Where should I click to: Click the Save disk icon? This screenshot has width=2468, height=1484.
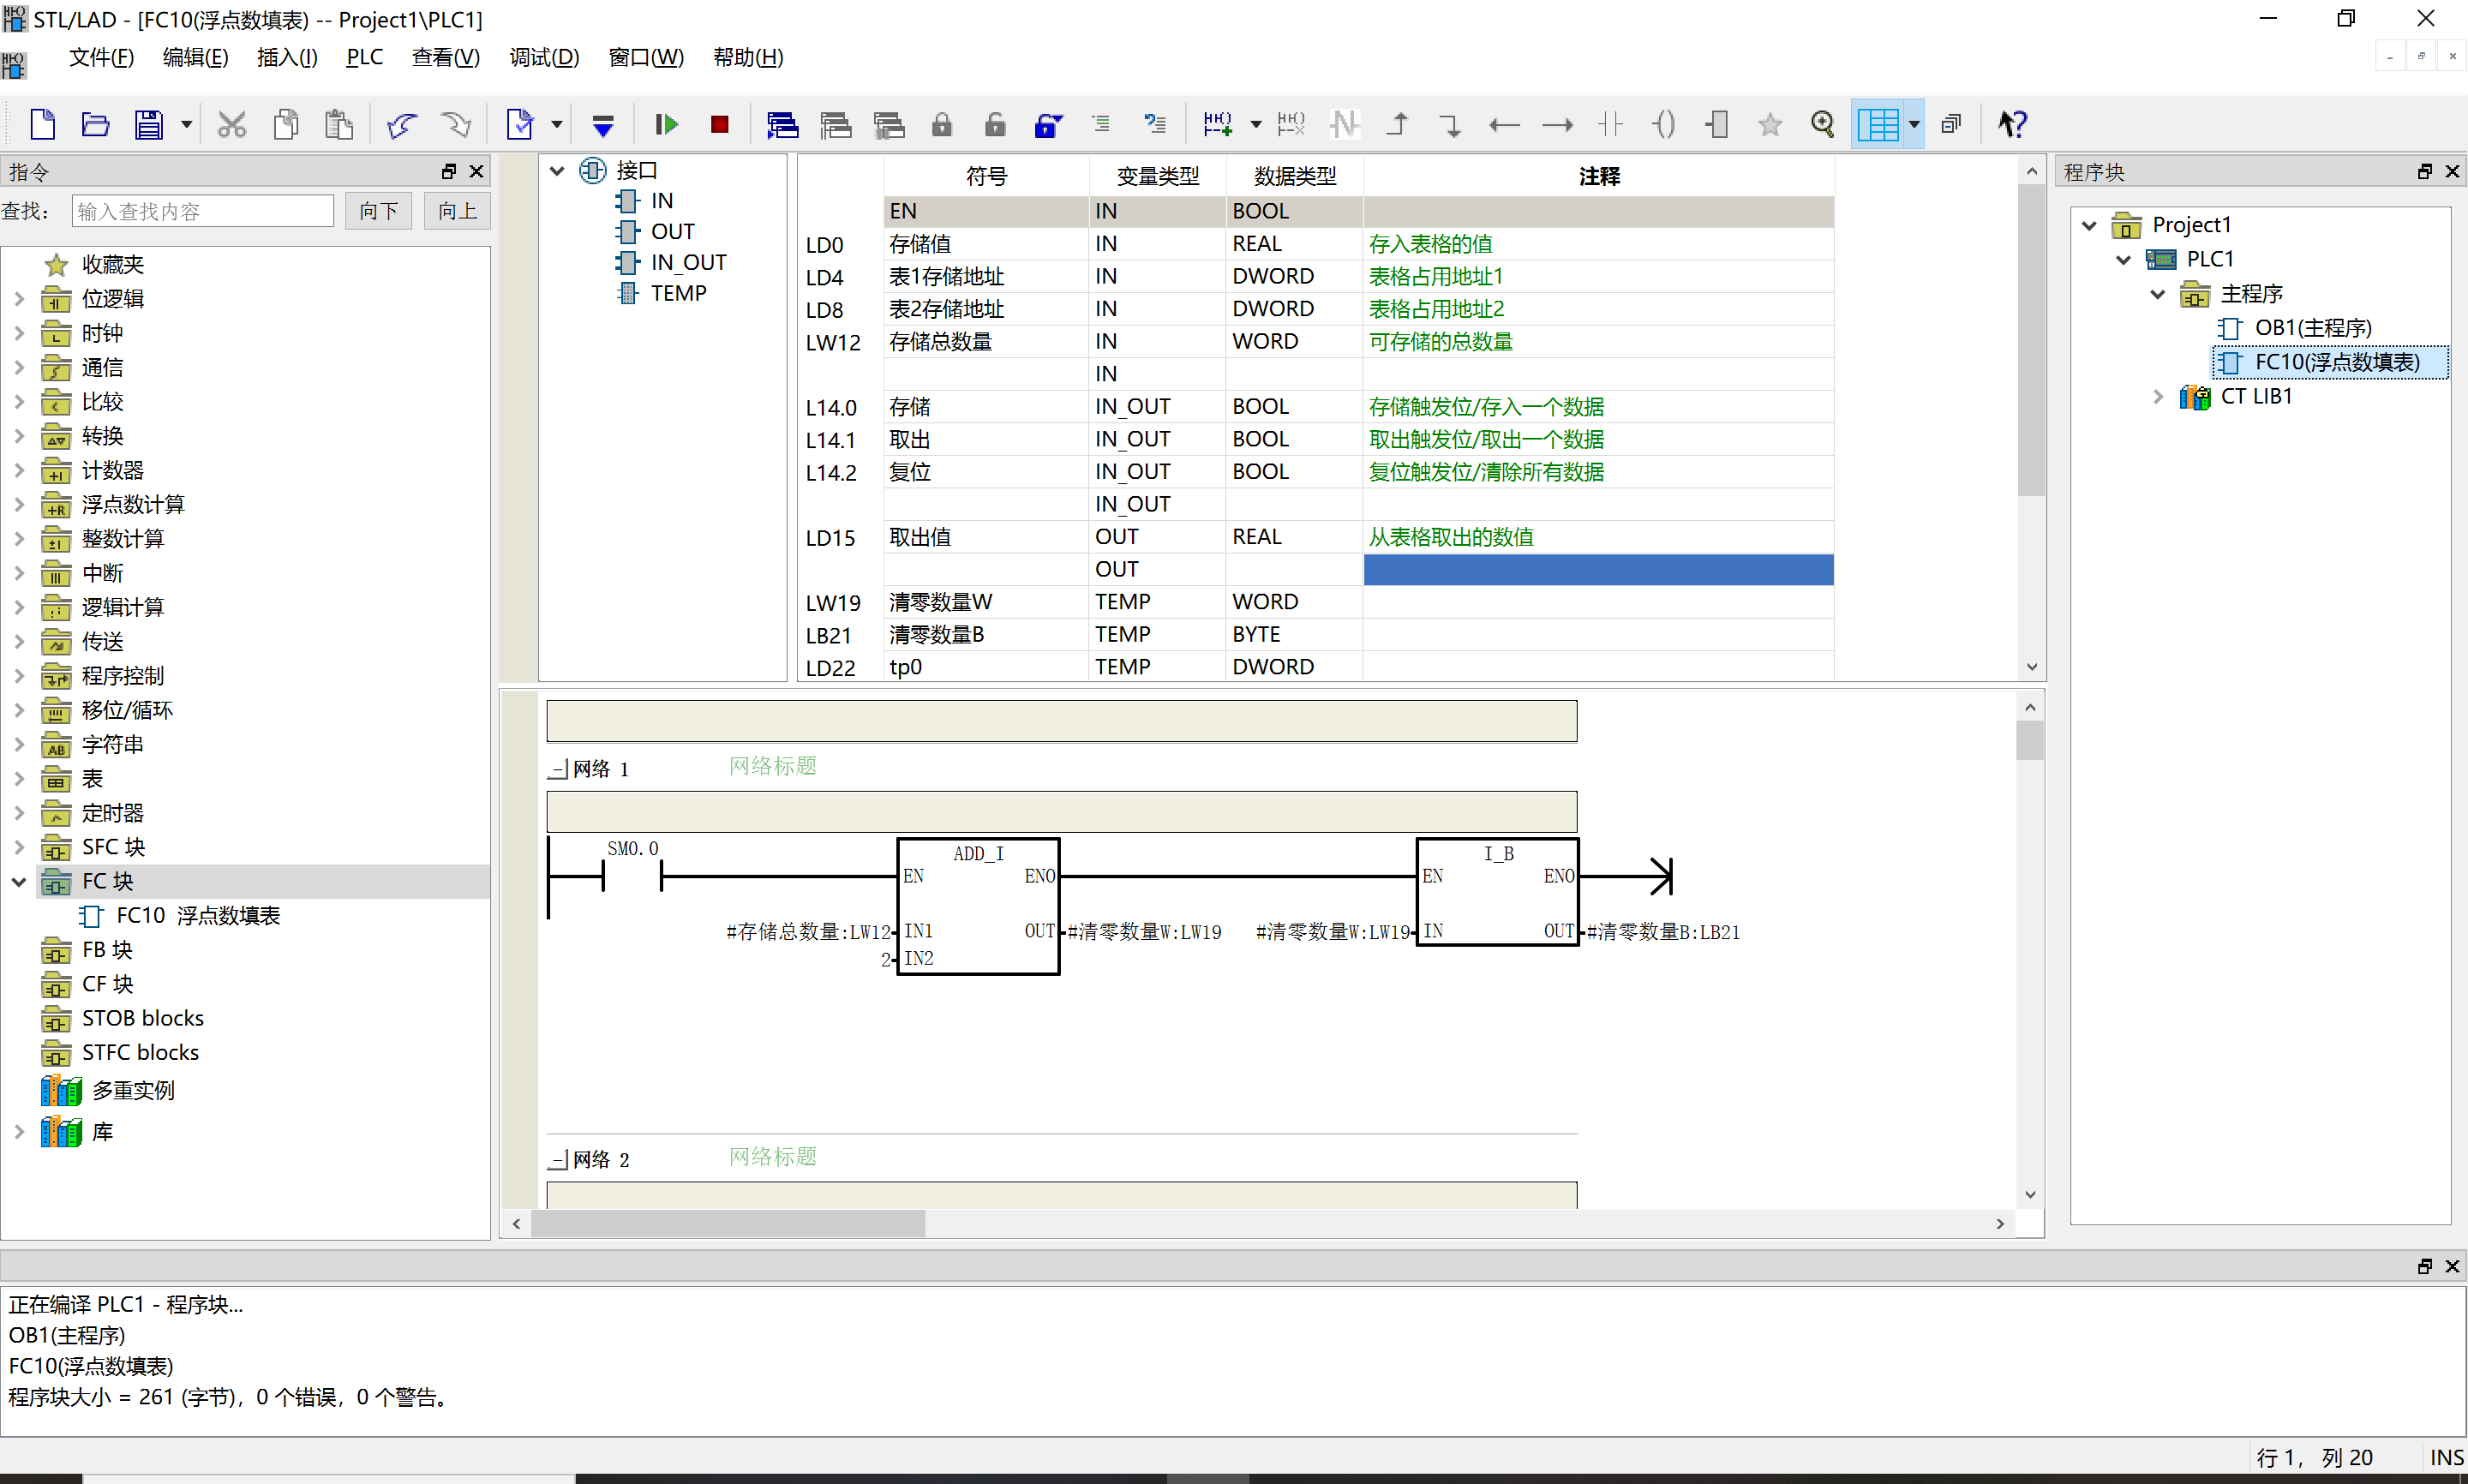click(148, 124)
